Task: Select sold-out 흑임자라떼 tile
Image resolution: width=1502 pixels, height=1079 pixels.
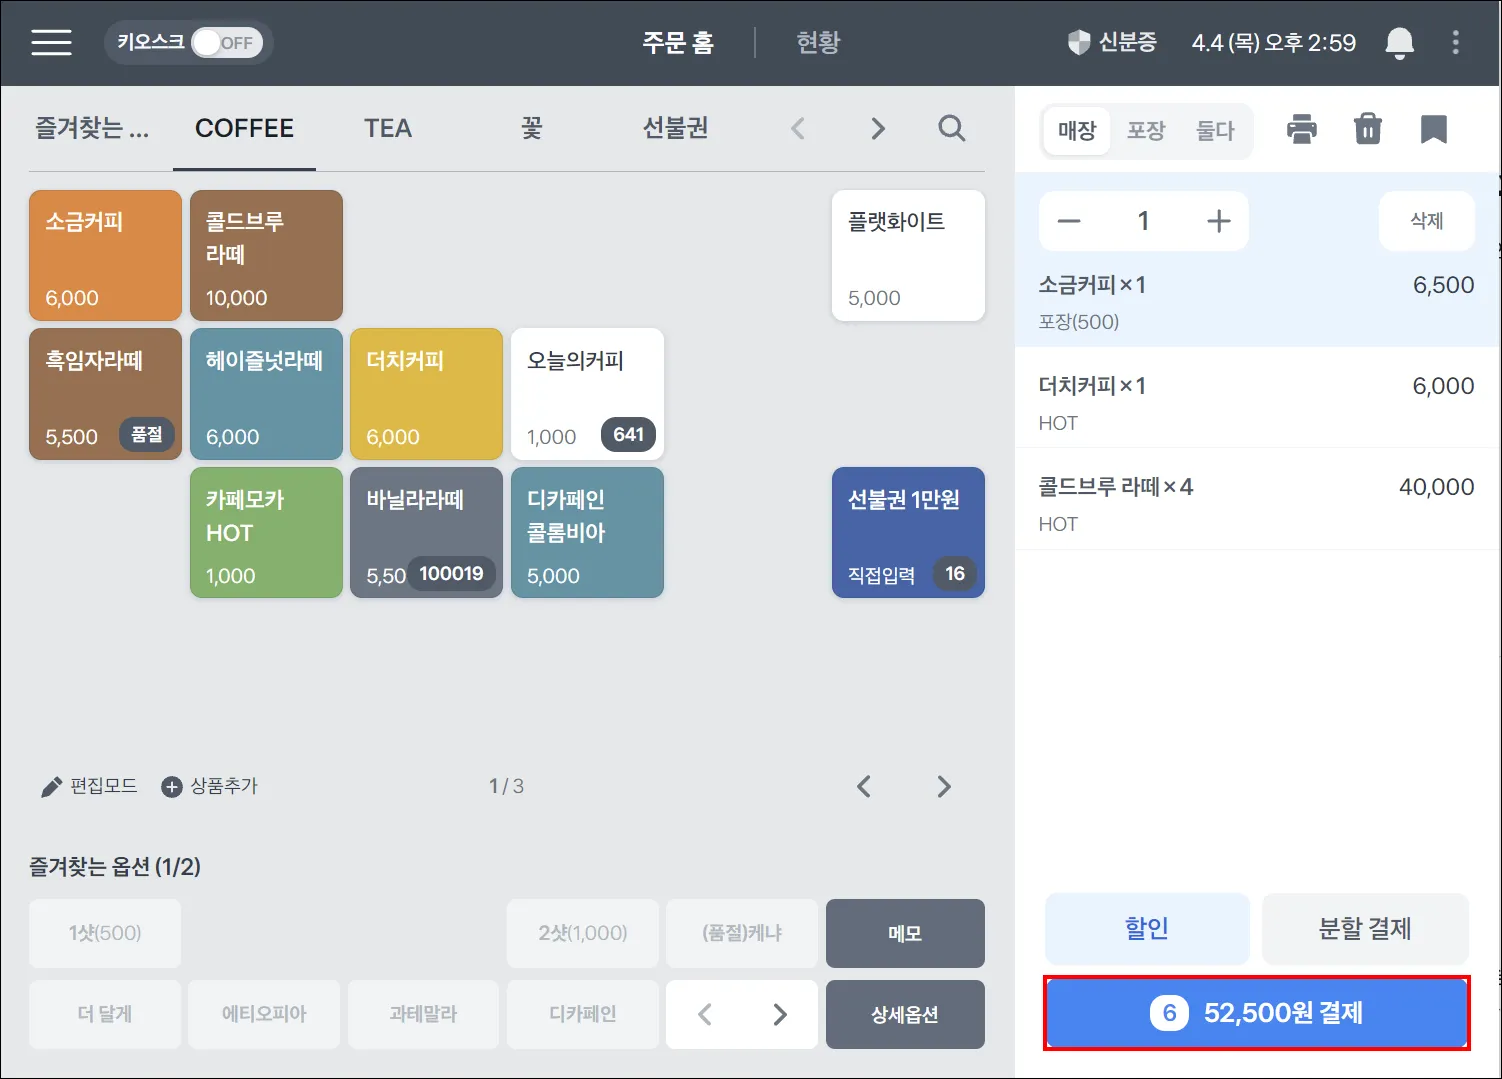Action: 105,394
